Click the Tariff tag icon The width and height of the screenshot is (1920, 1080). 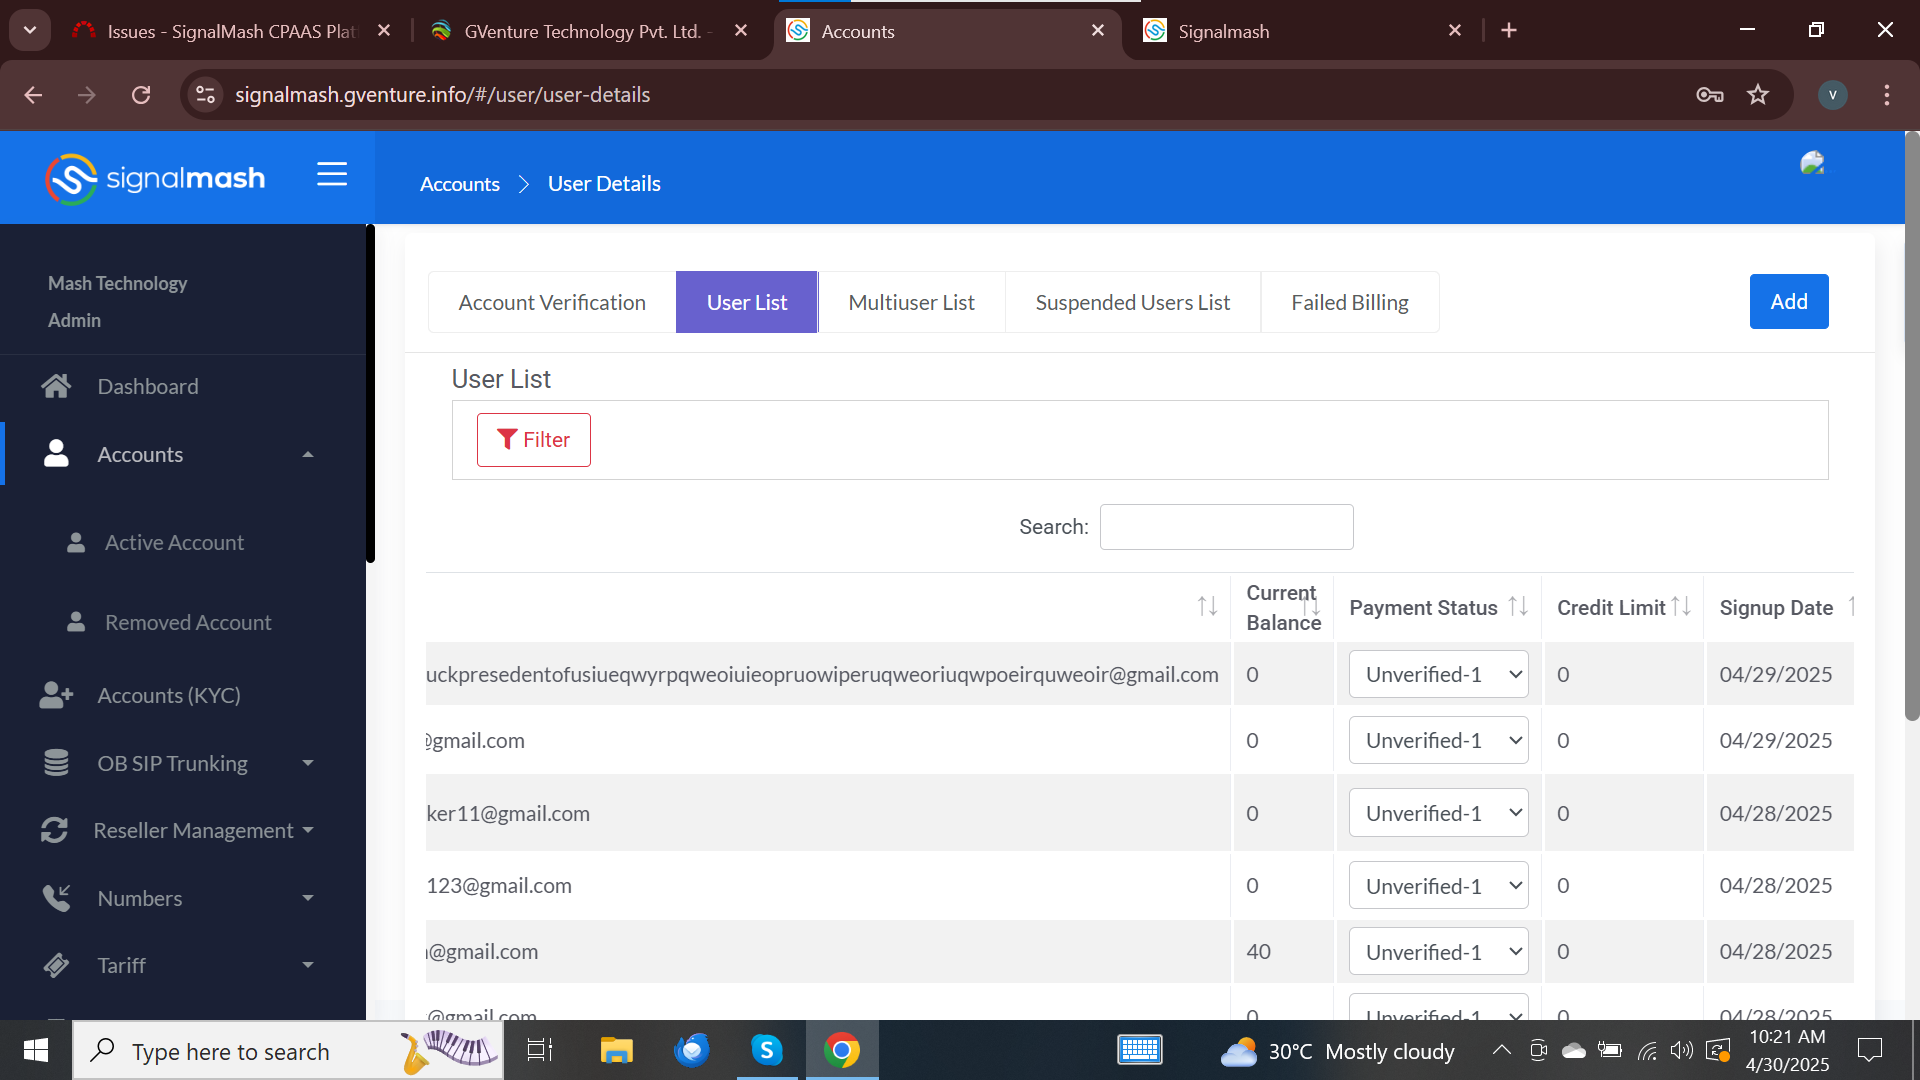click(x=56, y=965)
